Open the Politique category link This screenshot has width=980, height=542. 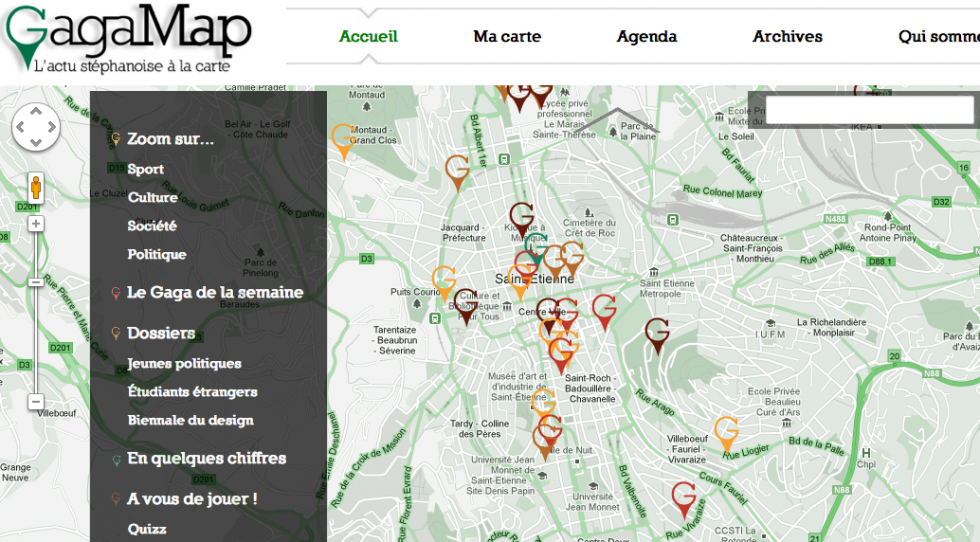click(157, 254)
